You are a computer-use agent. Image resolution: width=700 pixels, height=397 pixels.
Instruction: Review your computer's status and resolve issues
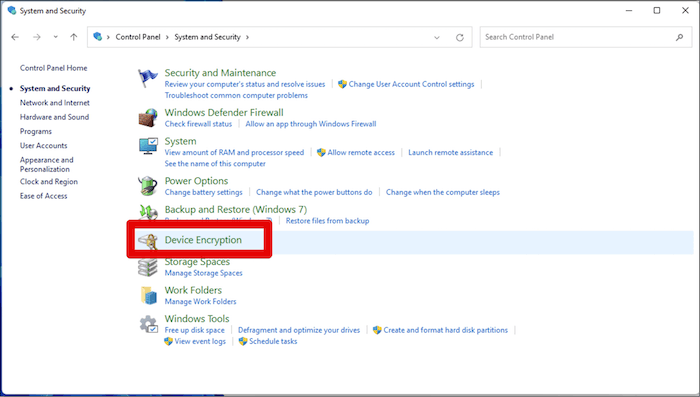[245, 84]
